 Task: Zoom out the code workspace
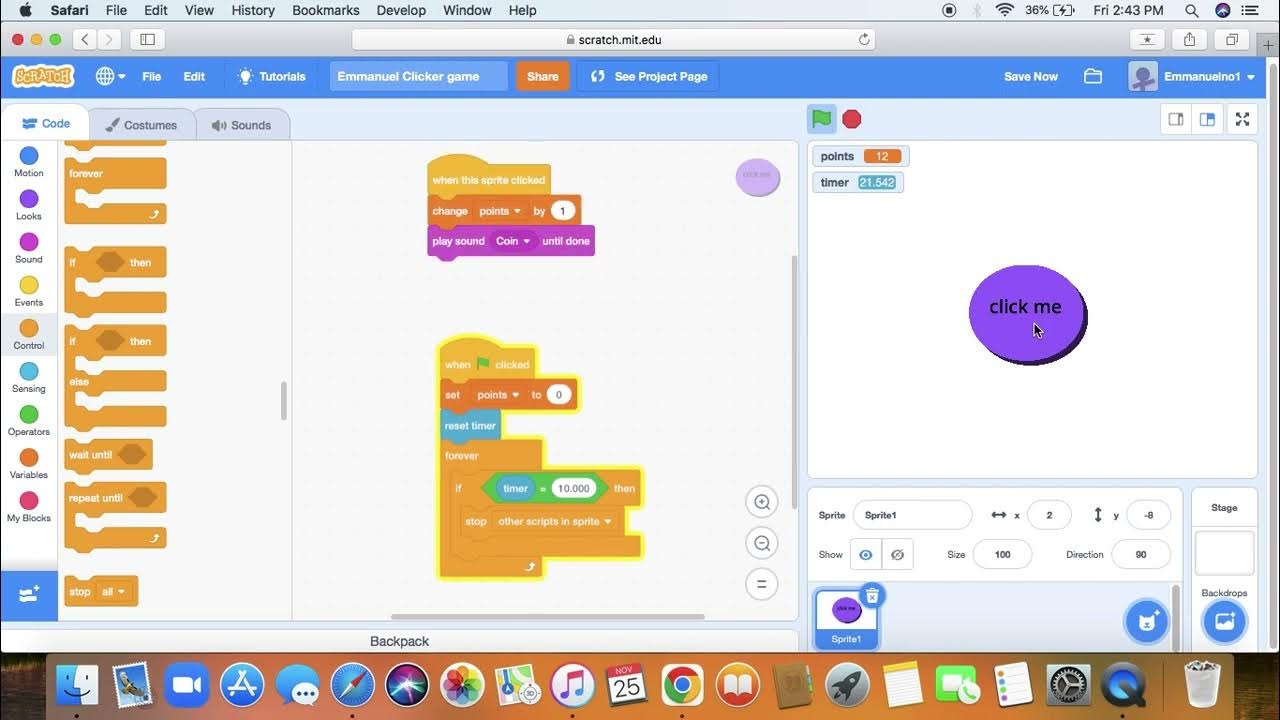(x=762, y=543)
